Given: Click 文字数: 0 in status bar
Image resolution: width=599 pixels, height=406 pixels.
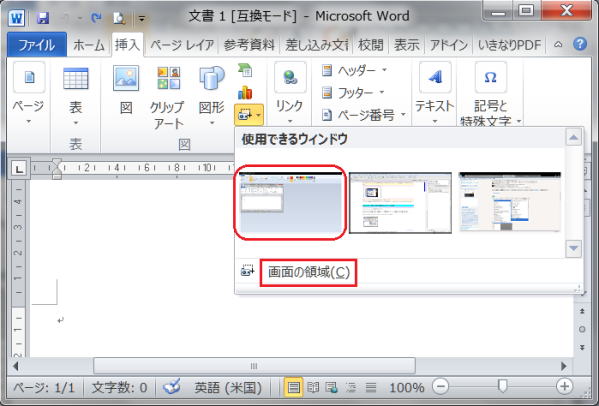Looking at the screenshot, I should coord(119,388).
